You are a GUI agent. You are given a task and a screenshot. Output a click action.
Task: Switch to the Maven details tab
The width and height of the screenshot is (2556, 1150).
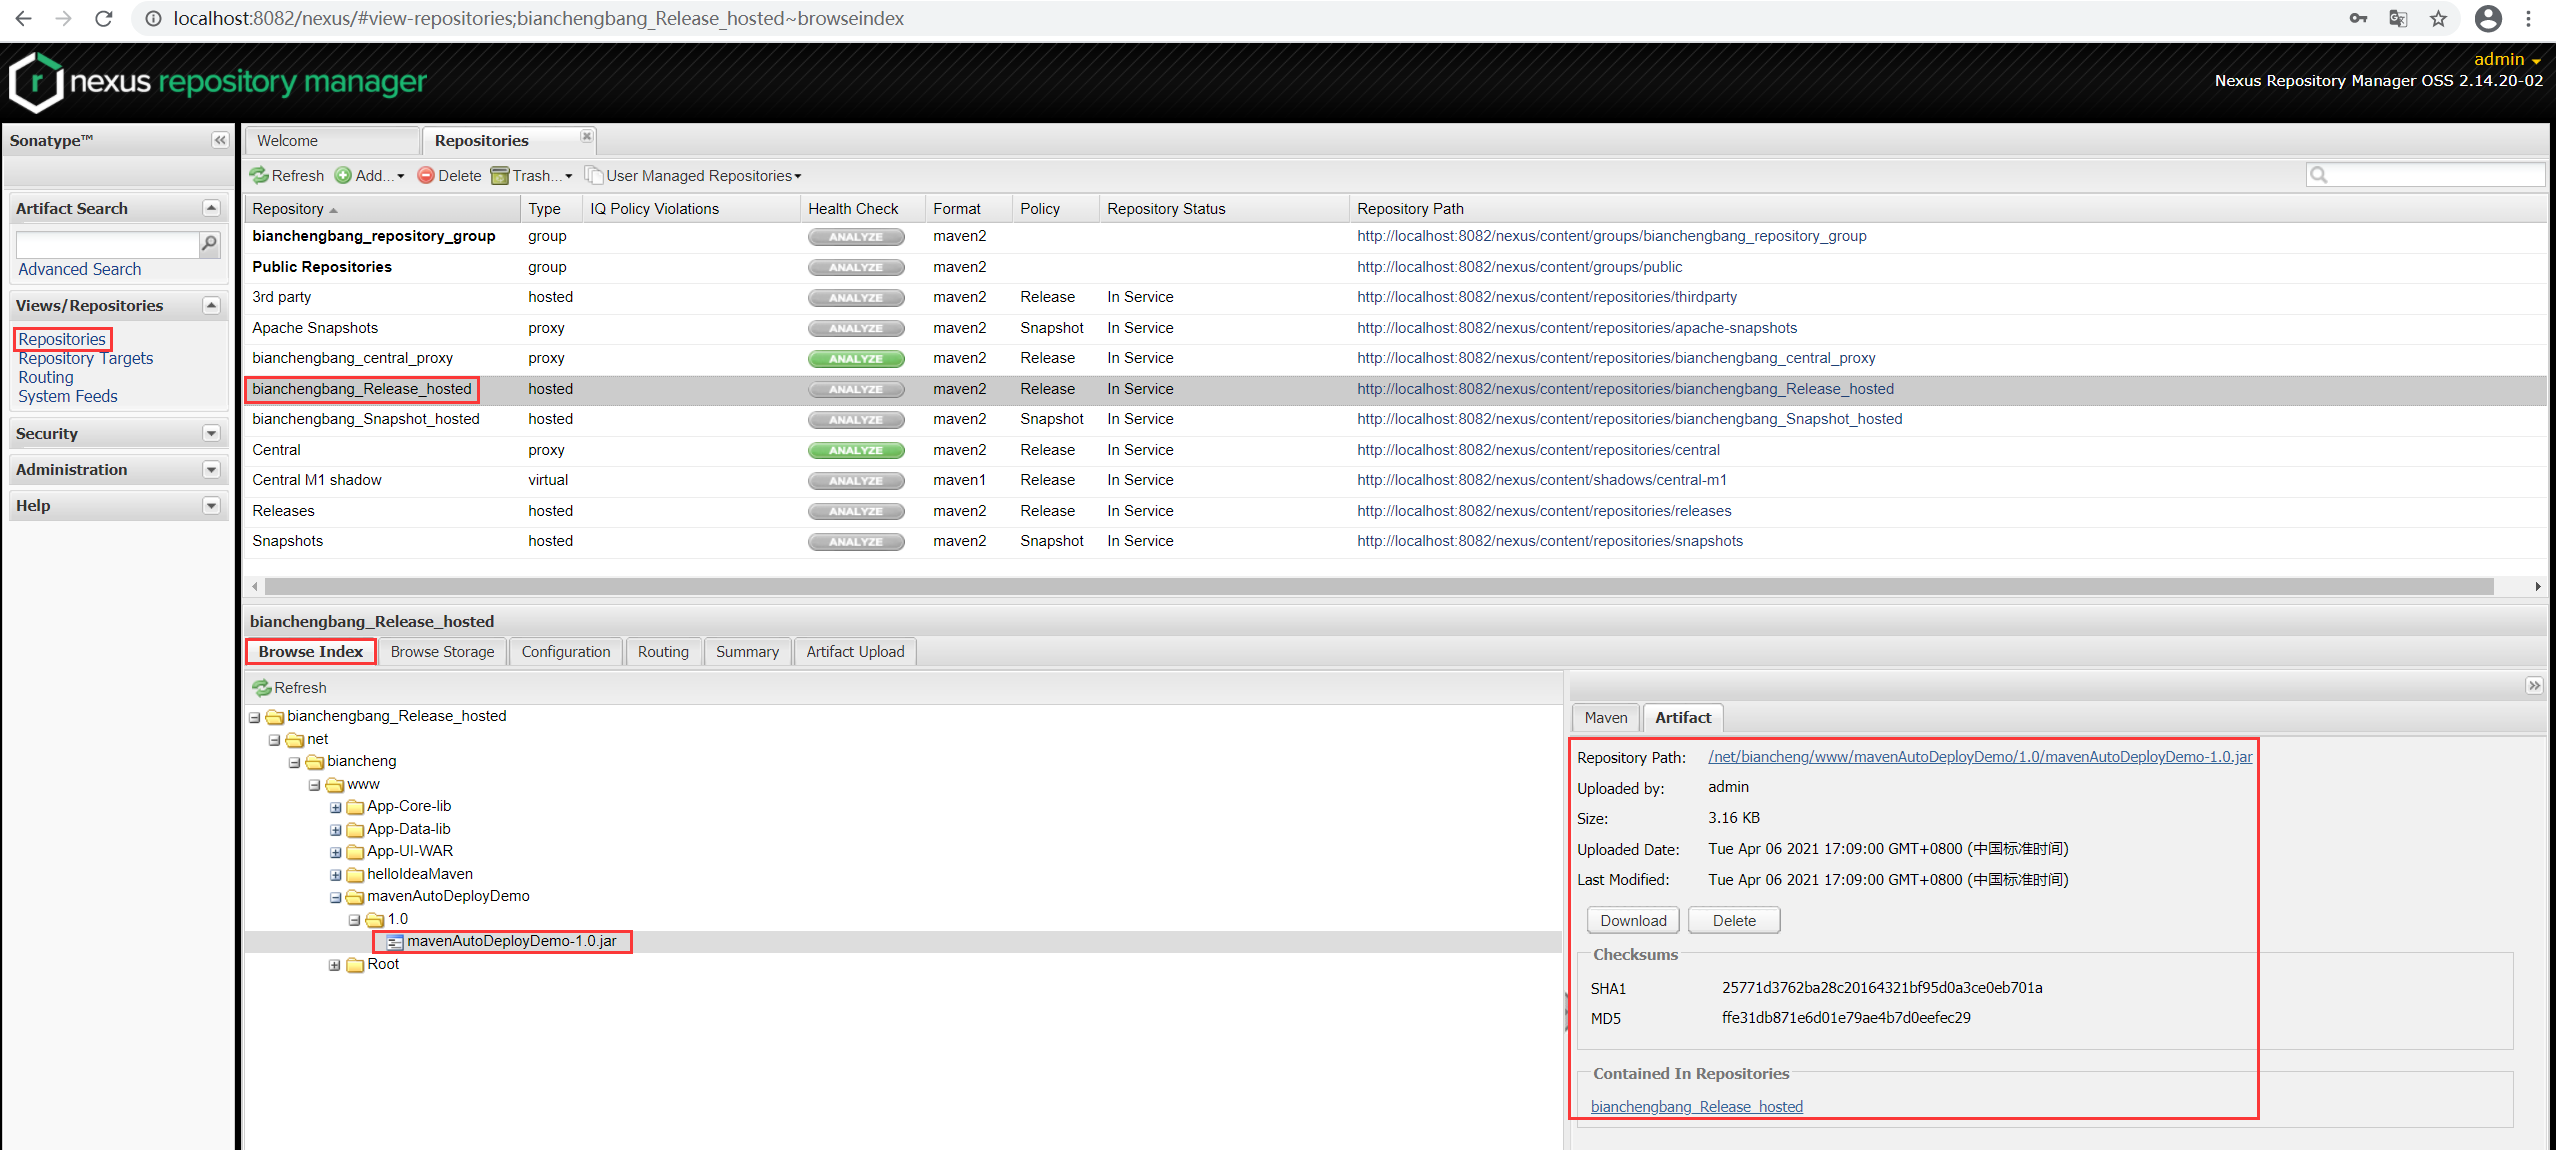1606,718
